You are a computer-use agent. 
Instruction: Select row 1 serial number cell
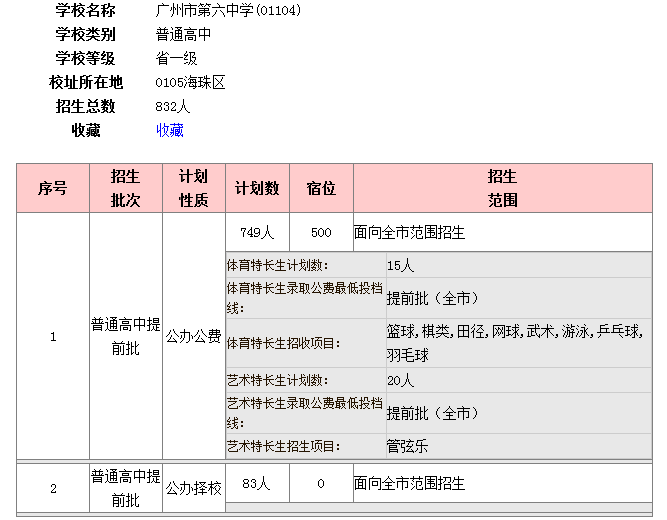53,337
